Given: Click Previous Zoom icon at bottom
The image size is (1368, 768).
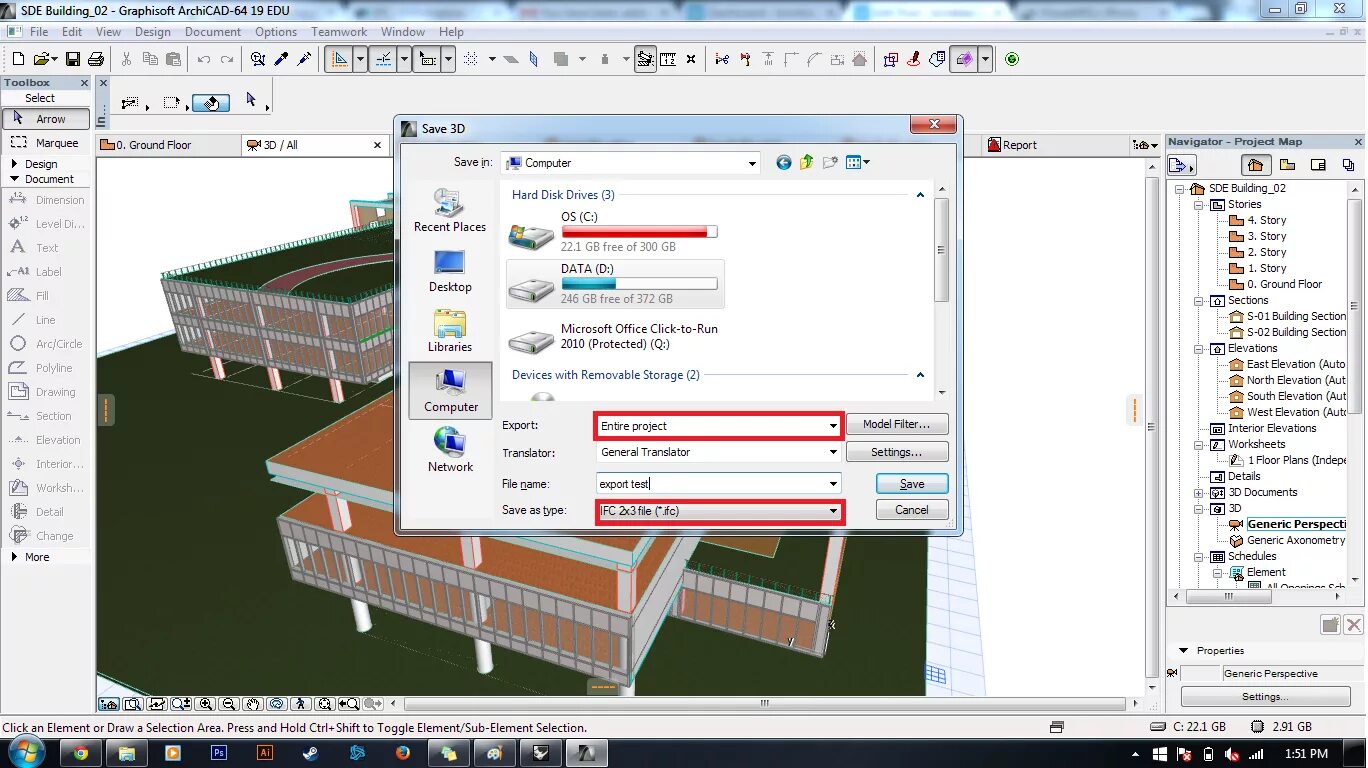Looking at the screenshot, I should point(348,704).
